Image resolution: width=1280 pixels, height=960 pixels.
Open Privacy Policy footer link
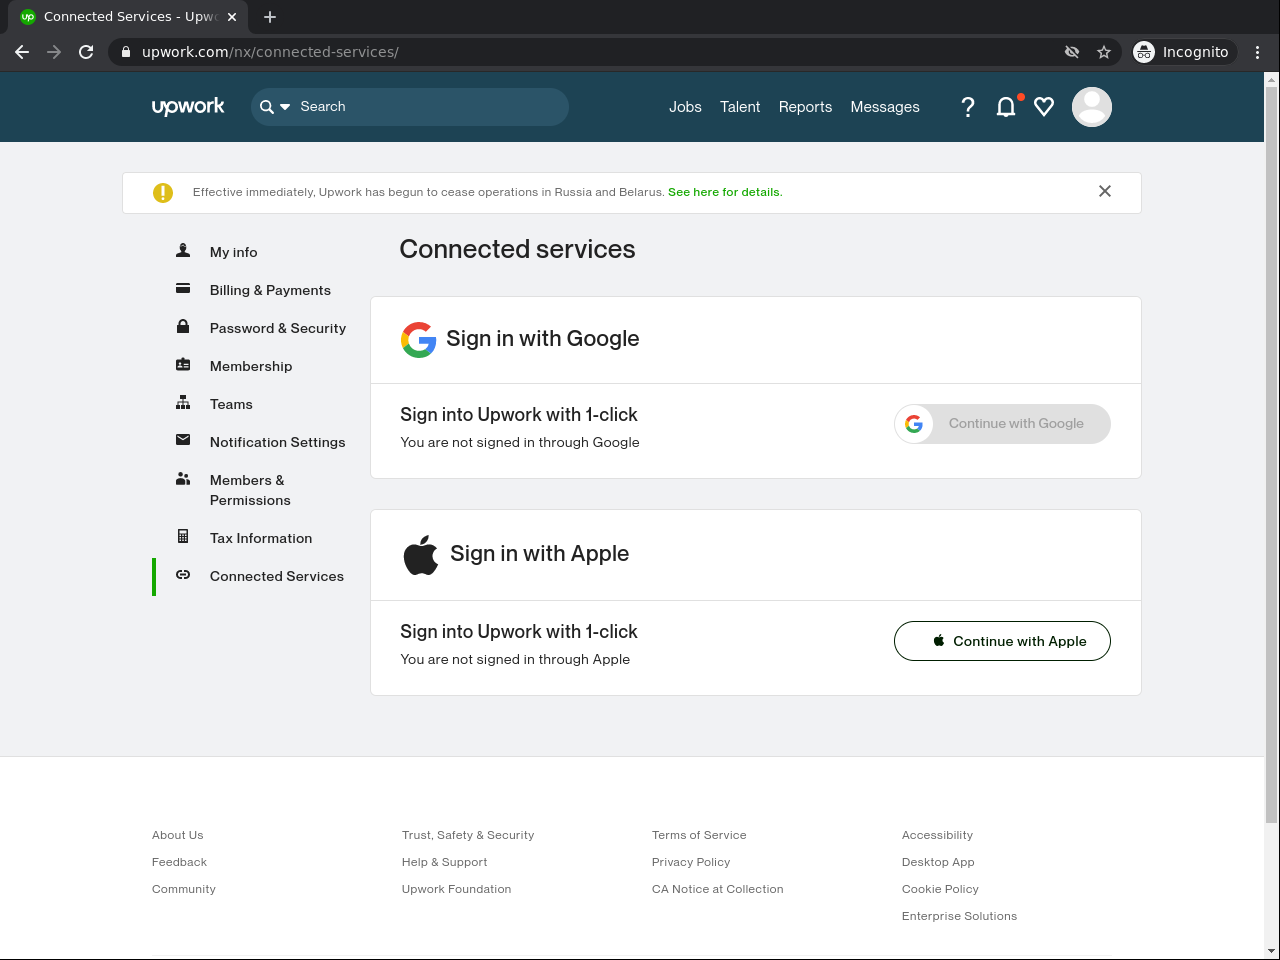pos(691,862)
